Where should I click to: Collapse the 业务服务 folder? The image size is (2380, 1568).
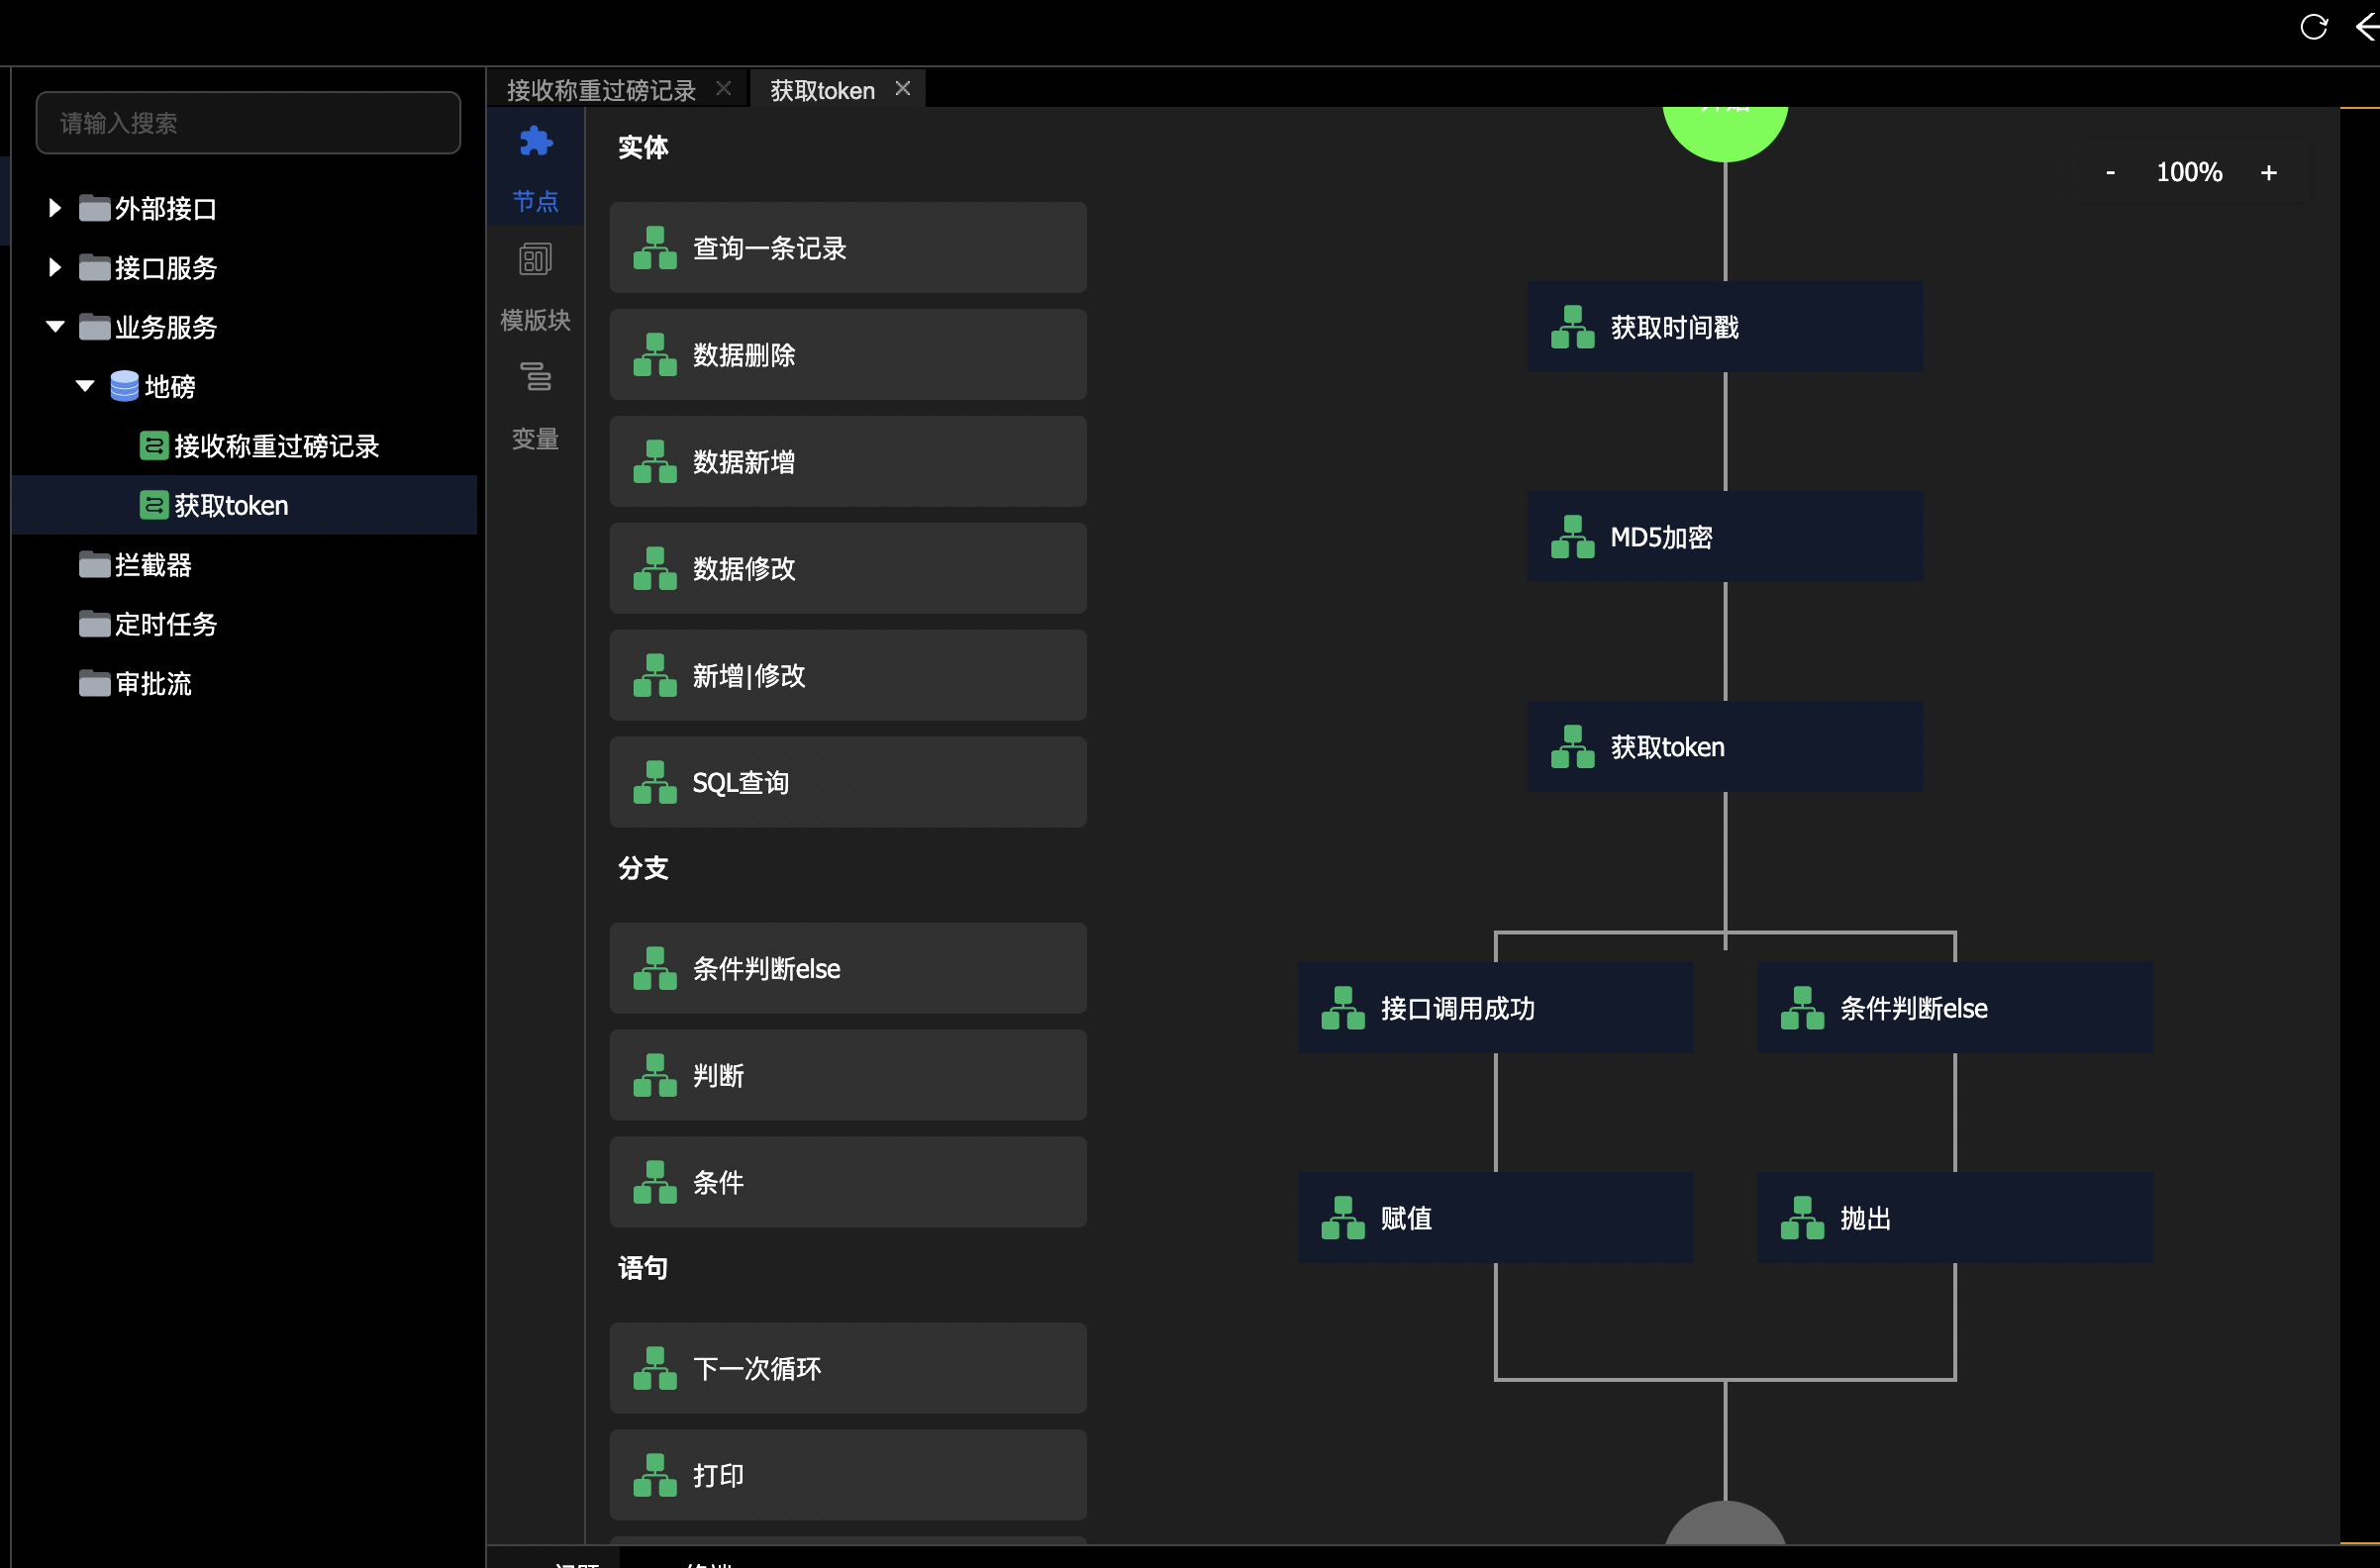click(55, 327)
